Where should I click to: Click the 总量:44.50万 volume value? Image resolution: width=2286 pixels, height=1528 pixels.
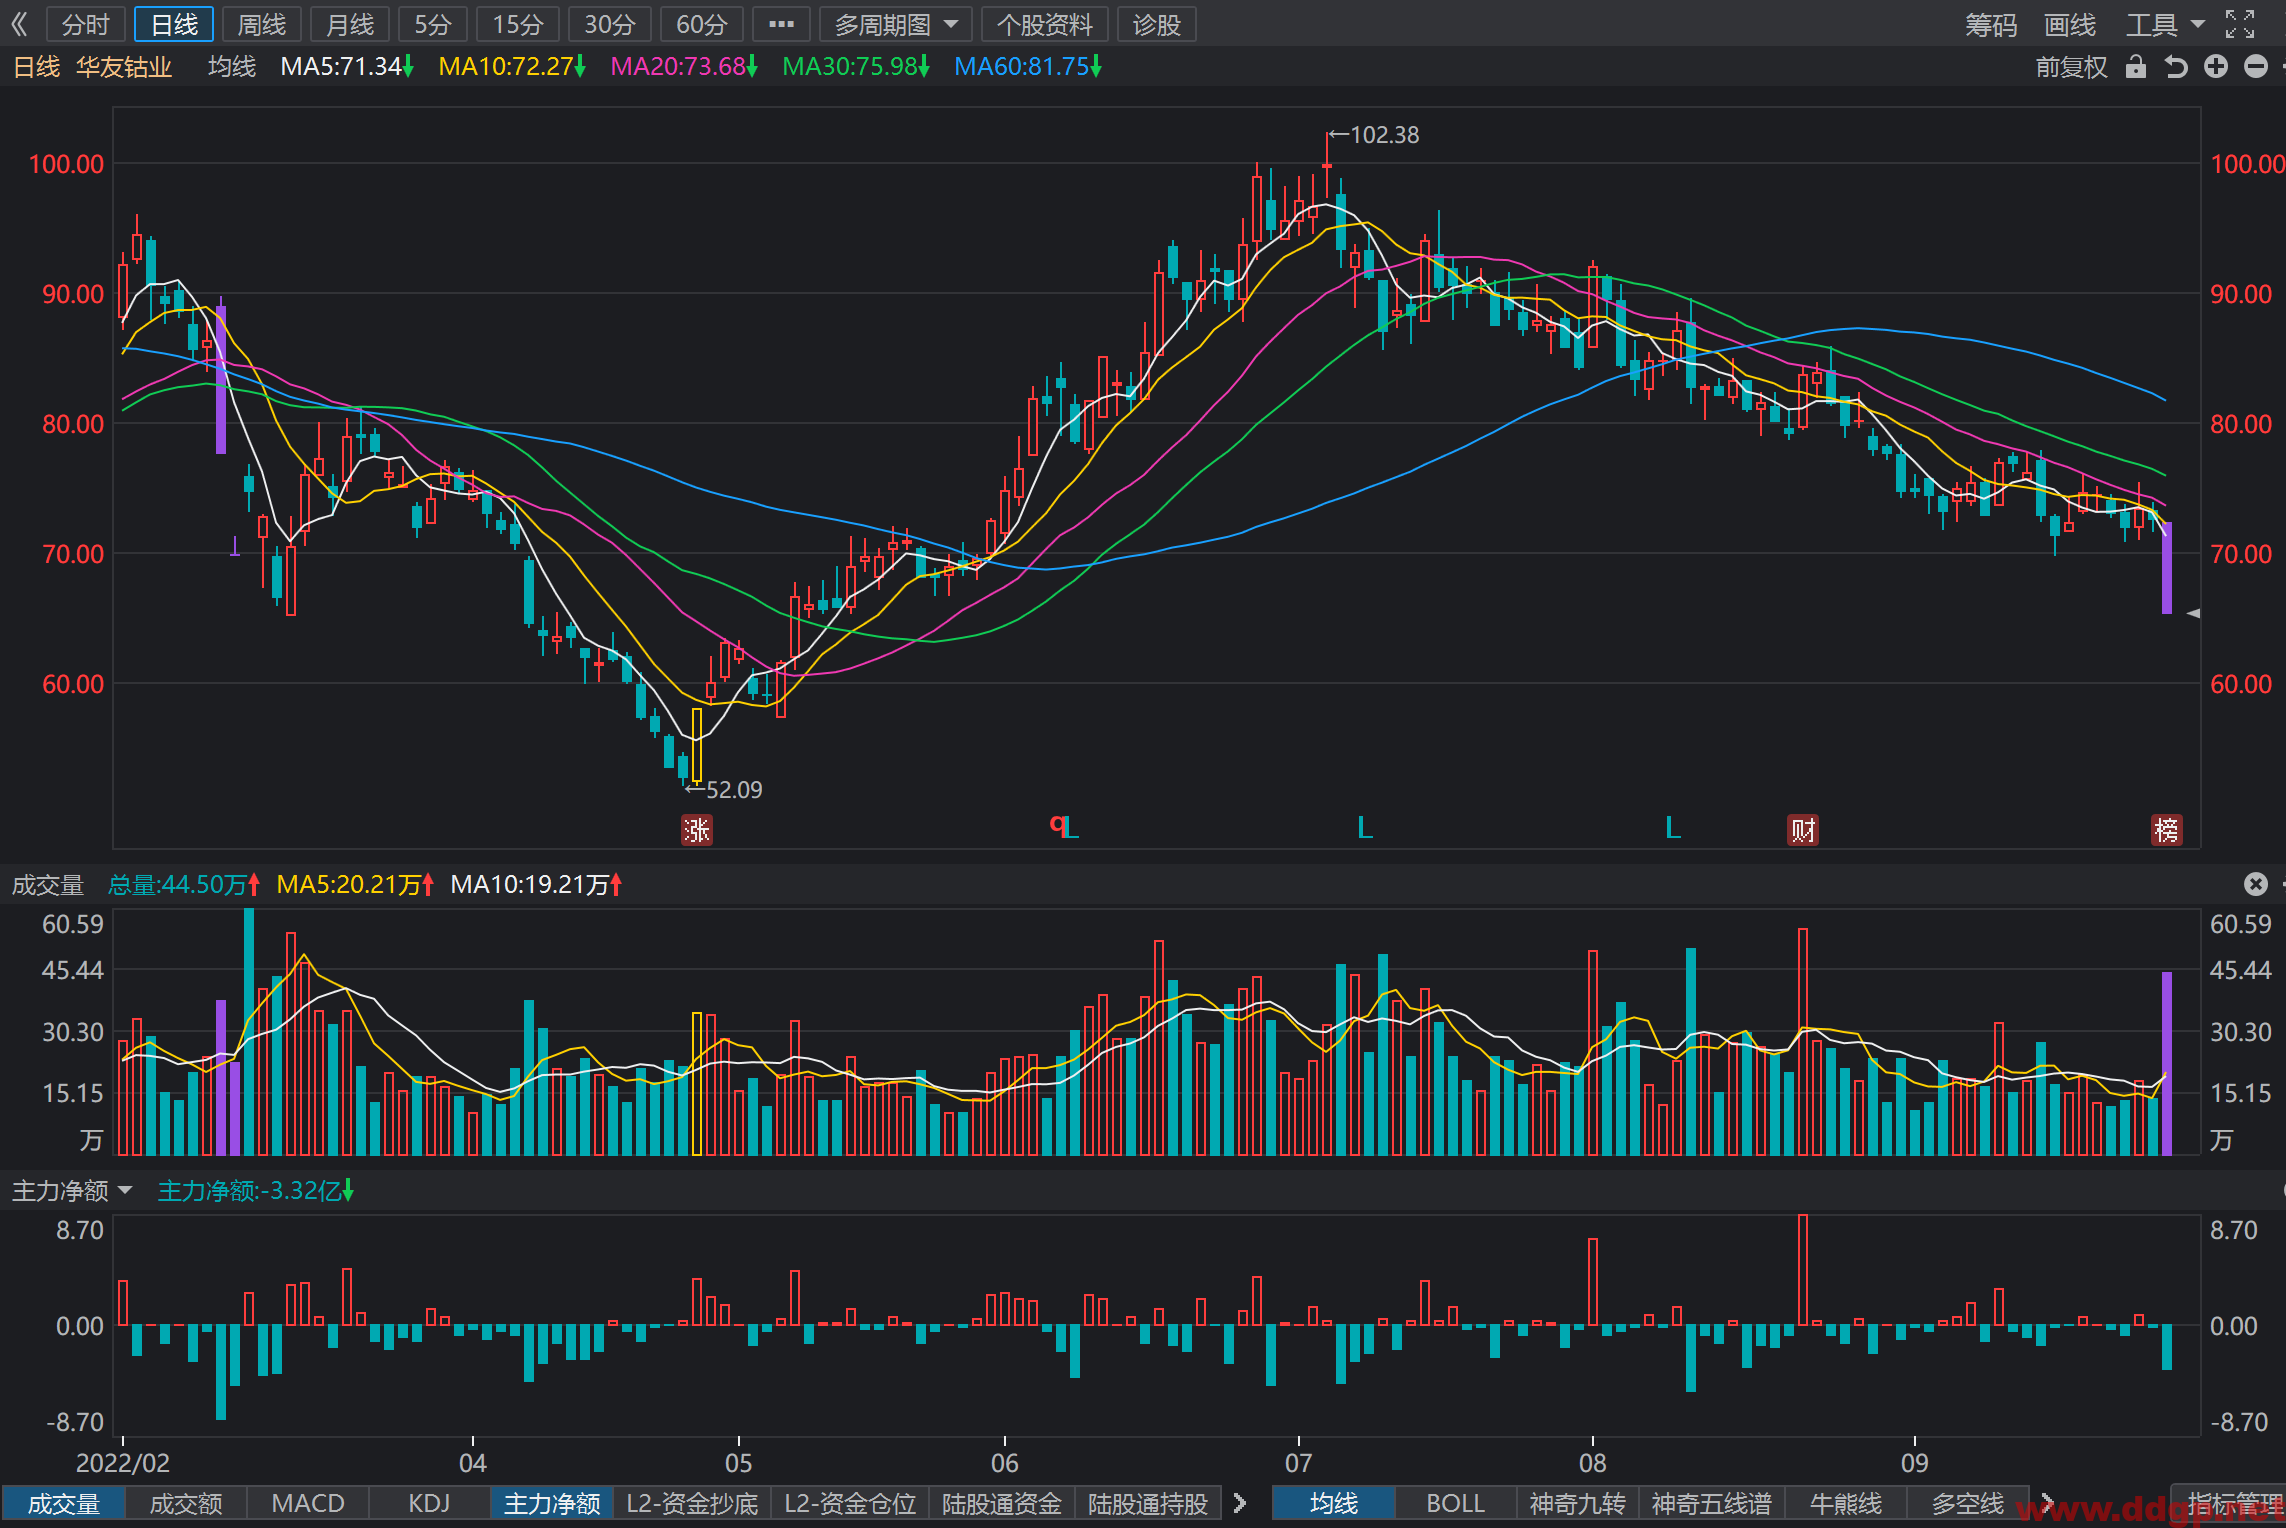184,885
